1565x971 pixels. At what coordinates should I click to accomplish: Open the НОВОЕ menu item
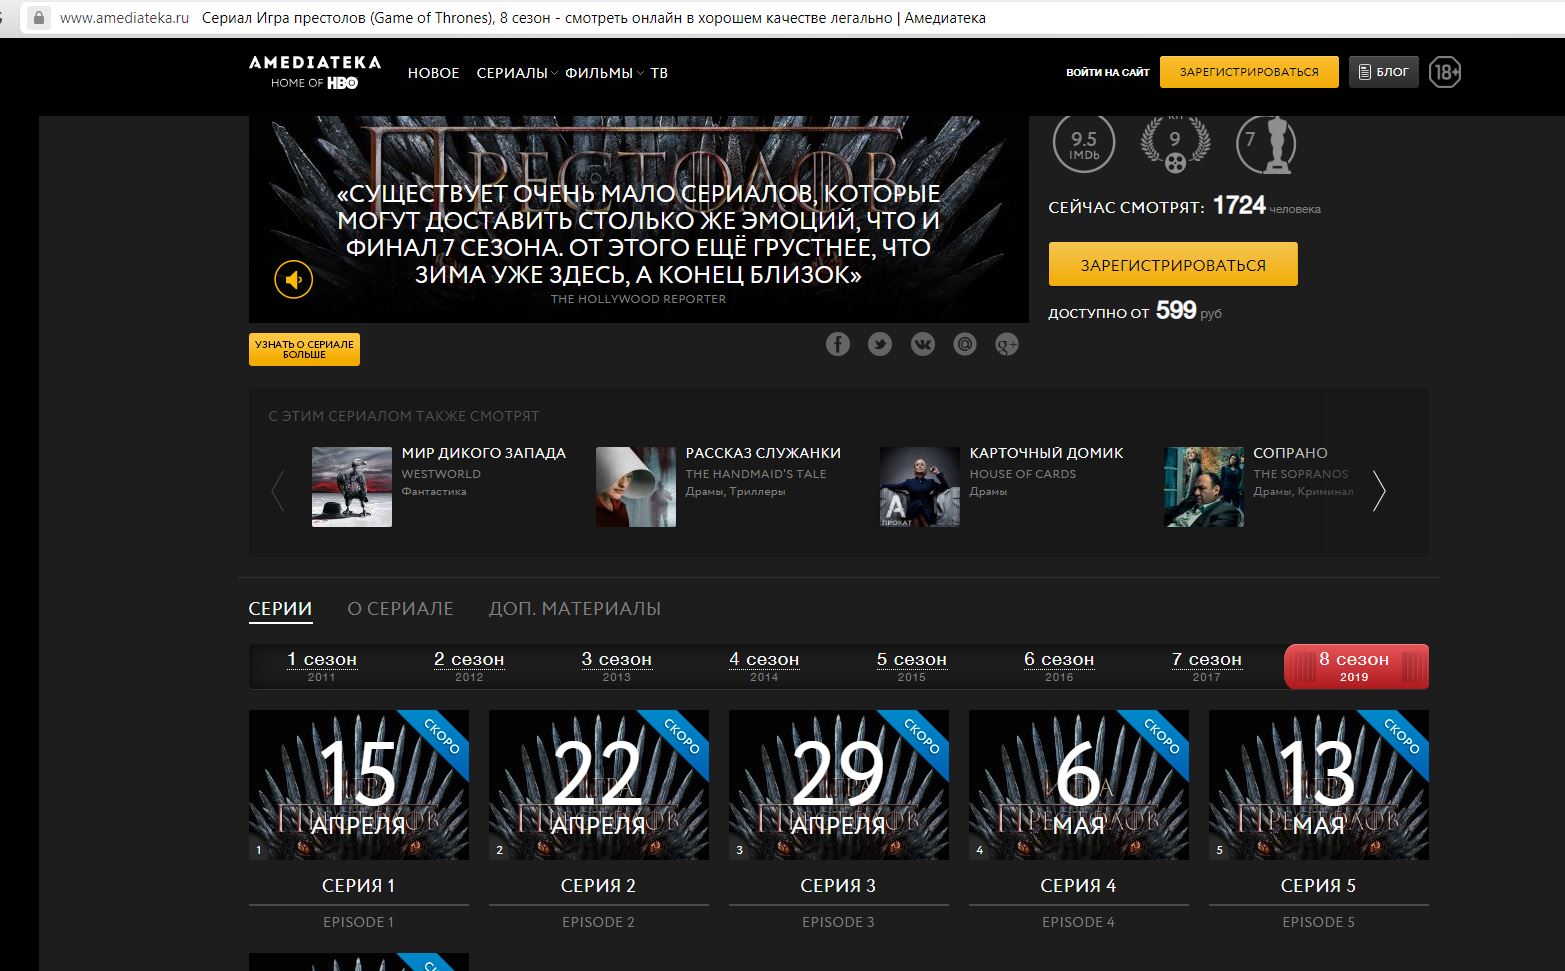[x=434, y=73]
